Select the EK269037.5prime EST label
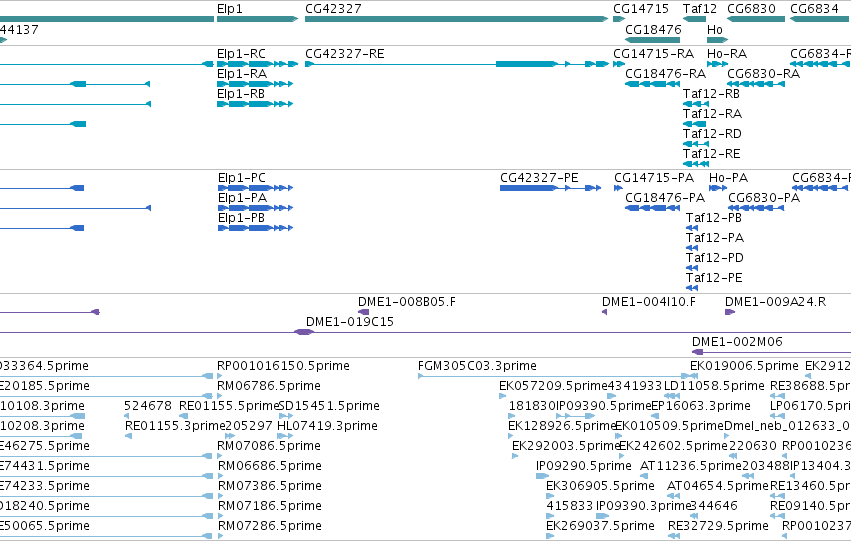The height and width of the screenshot is (541, 851). tap(600, 526)
